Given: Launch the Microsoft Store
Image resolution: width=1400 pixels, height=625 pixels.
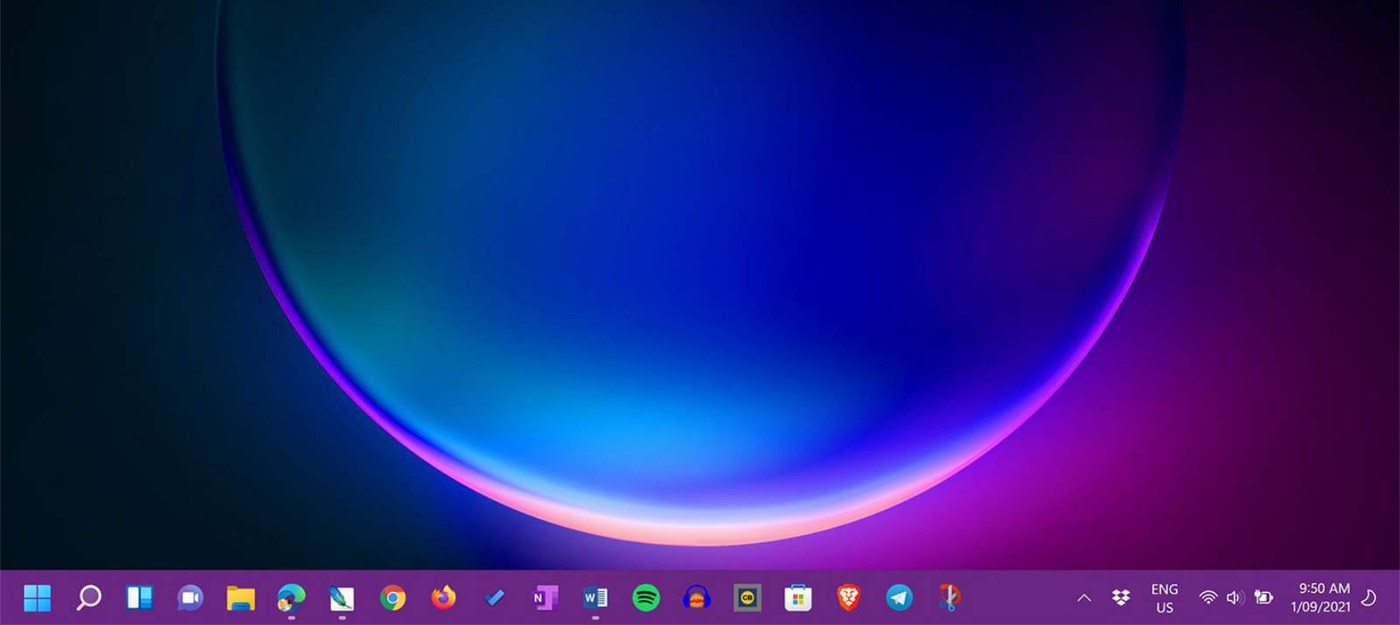Looking at the screenshot, I should [798, 597].
